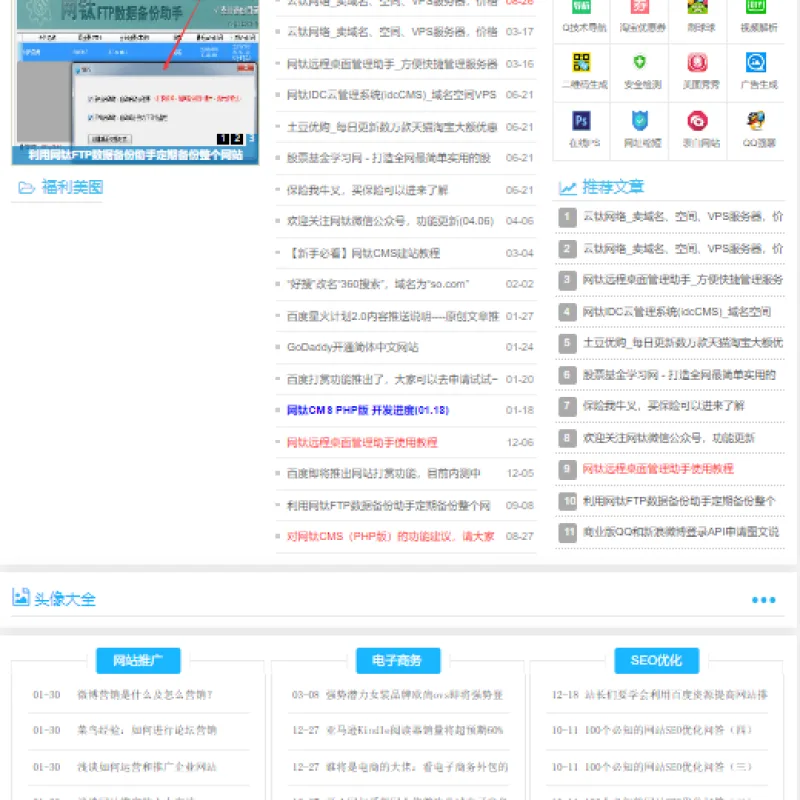Open the 视频解析 video parsing icon

click(756, 7)
